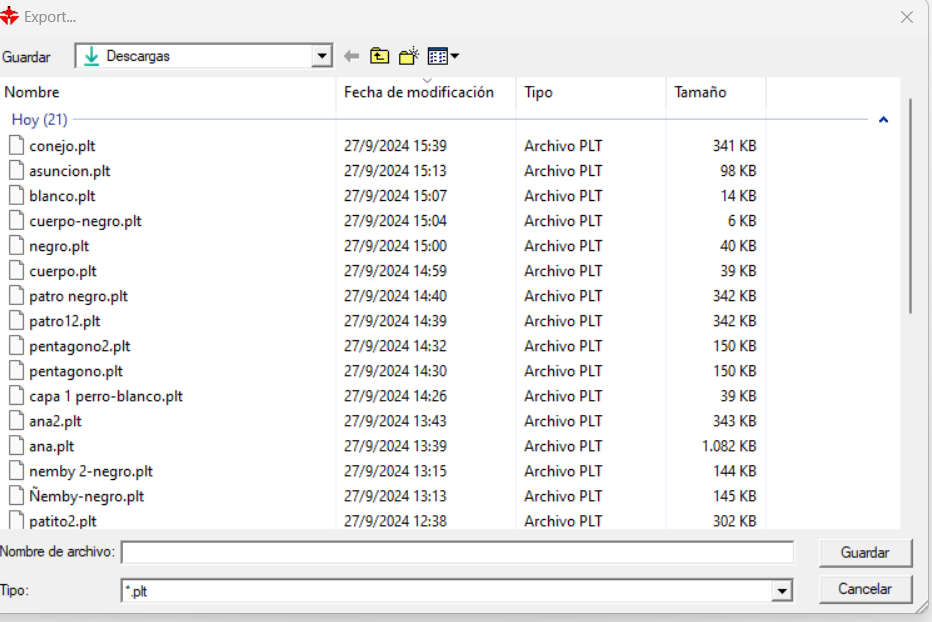This screenshot has width=932, height=622.
Task: Select file icon of Ñemby-negro.plt
Action: [x=17, y=495]
